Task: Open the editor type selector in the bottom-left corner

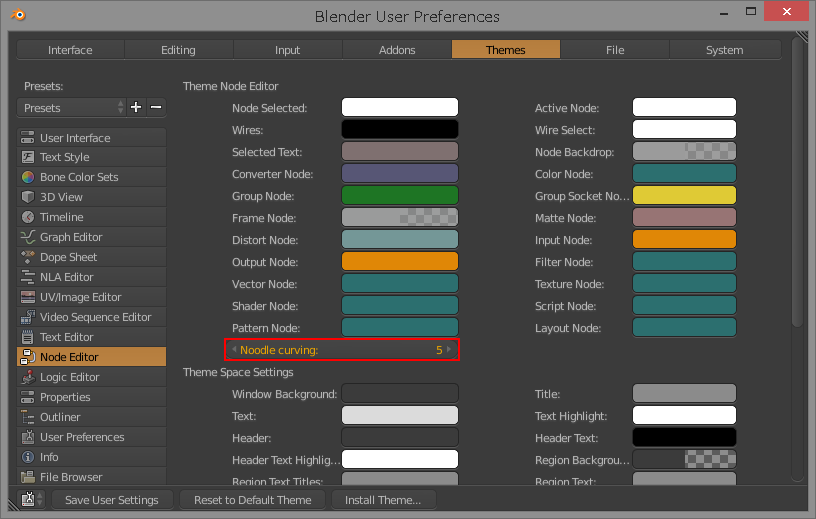Action: (x=32, y=499)
